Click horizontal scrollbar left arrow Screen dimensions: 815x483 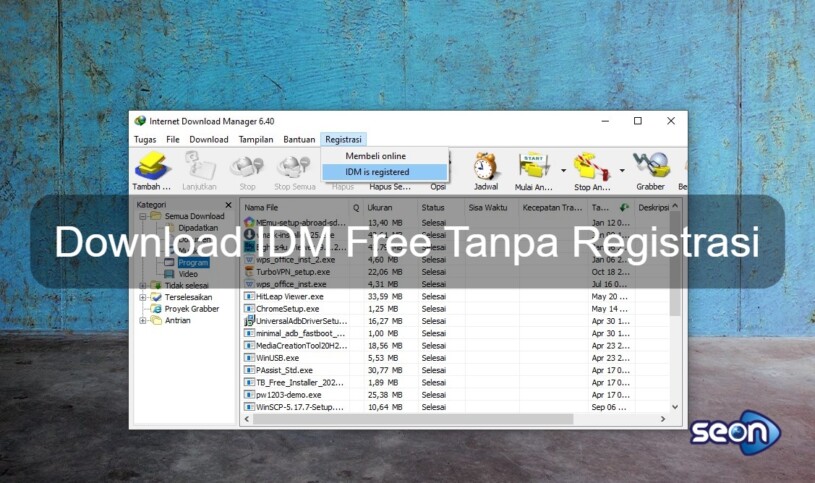click(247, 419)
